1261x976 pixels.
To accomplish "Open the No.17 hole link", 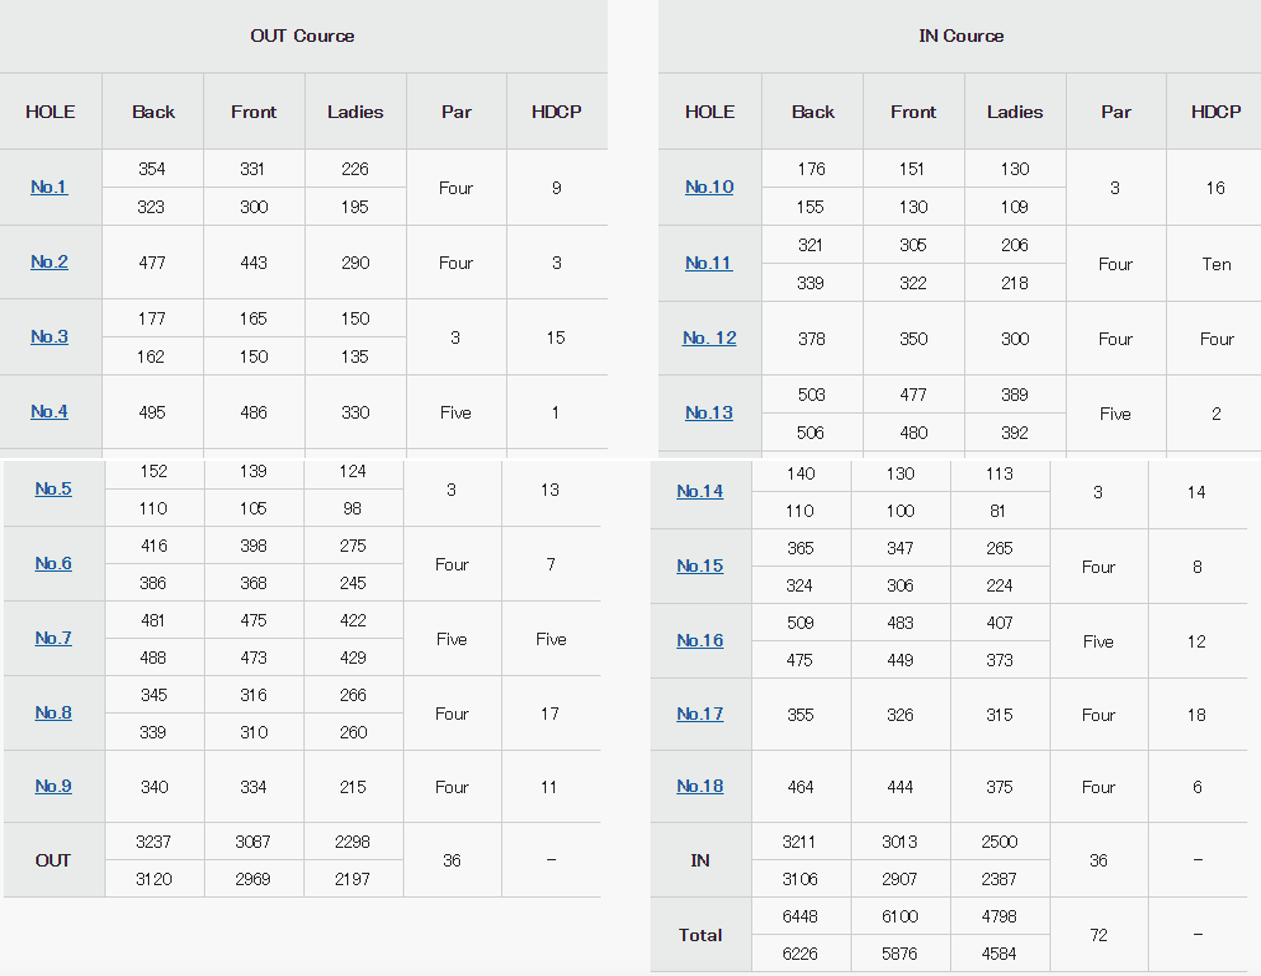I will [700, 714].
